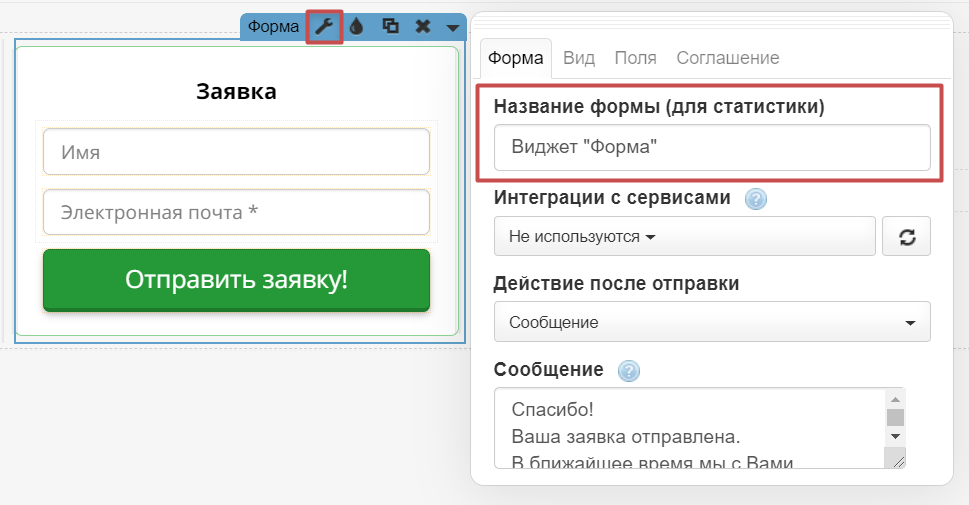This screenshot has height=505, width=969.
Task: Click into the Имя field
Action: click(236, 153)
